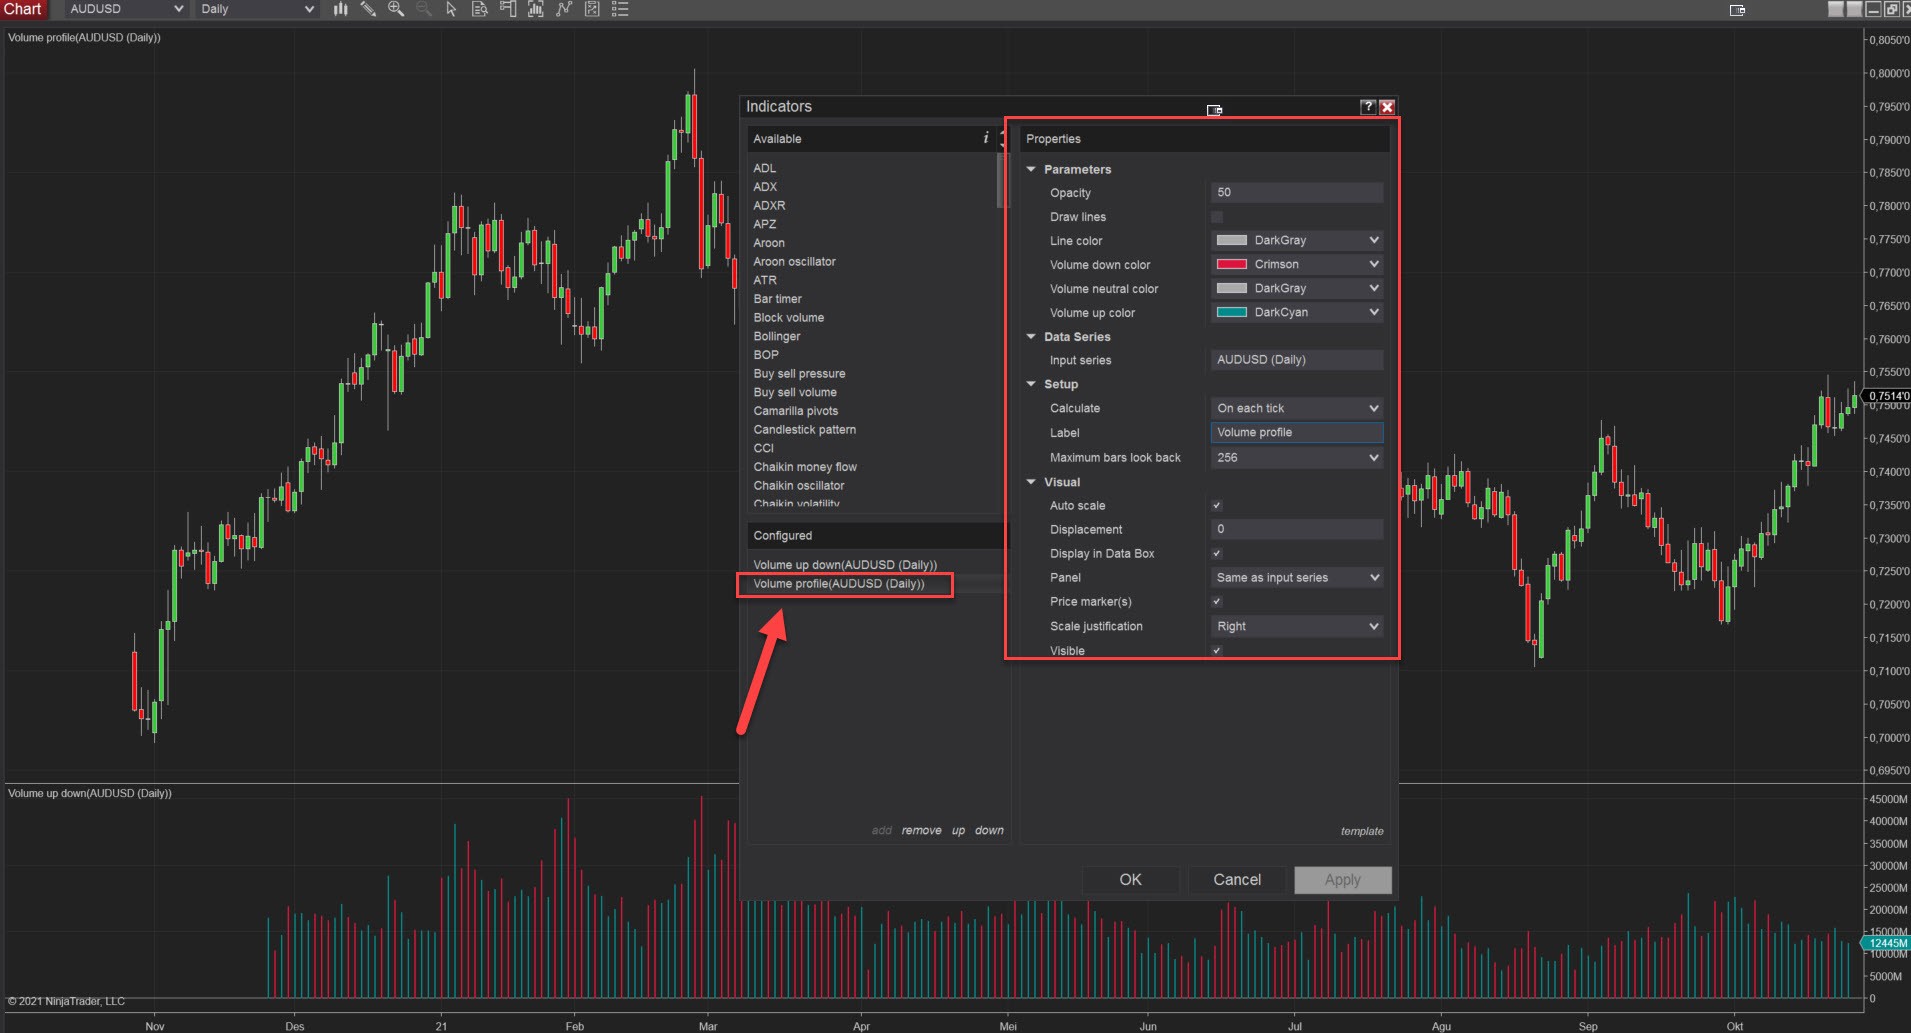Select the drawing tools pencil icon
The height and width of the screenshot is (1033, 1911).
(368, 9)
